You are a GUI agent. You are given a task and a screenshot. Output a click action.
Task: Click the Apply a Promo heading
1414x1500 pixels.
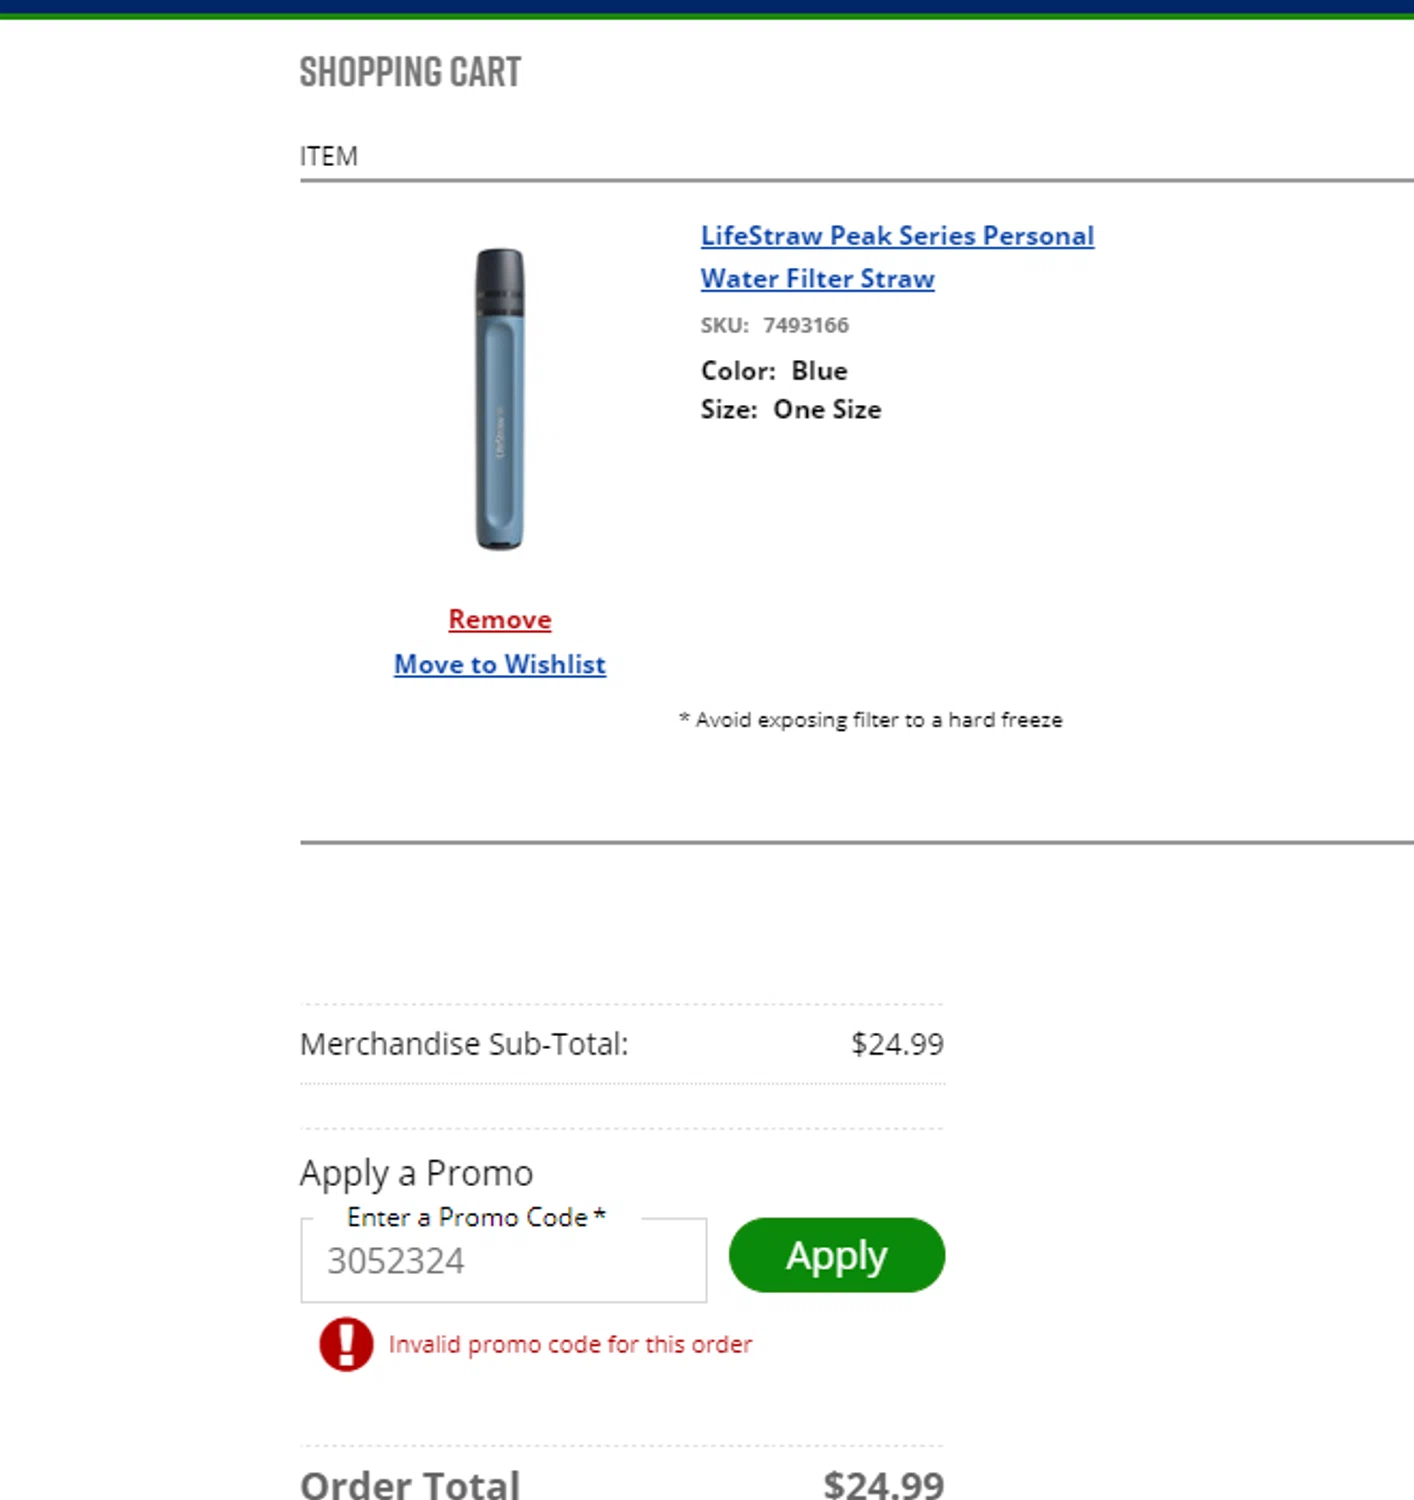point(416,1173)
